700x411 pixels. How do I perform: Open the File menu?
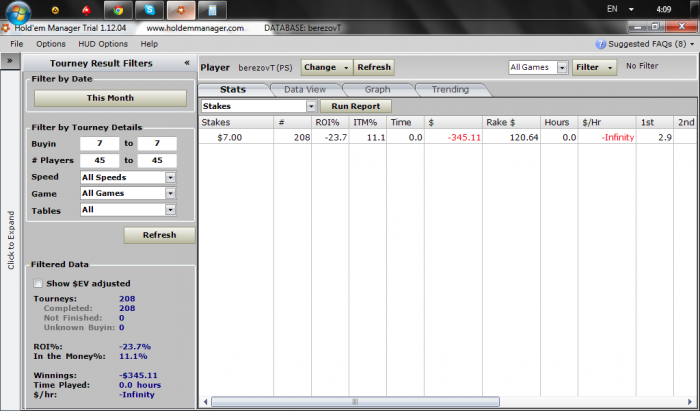tap(17, 44)
